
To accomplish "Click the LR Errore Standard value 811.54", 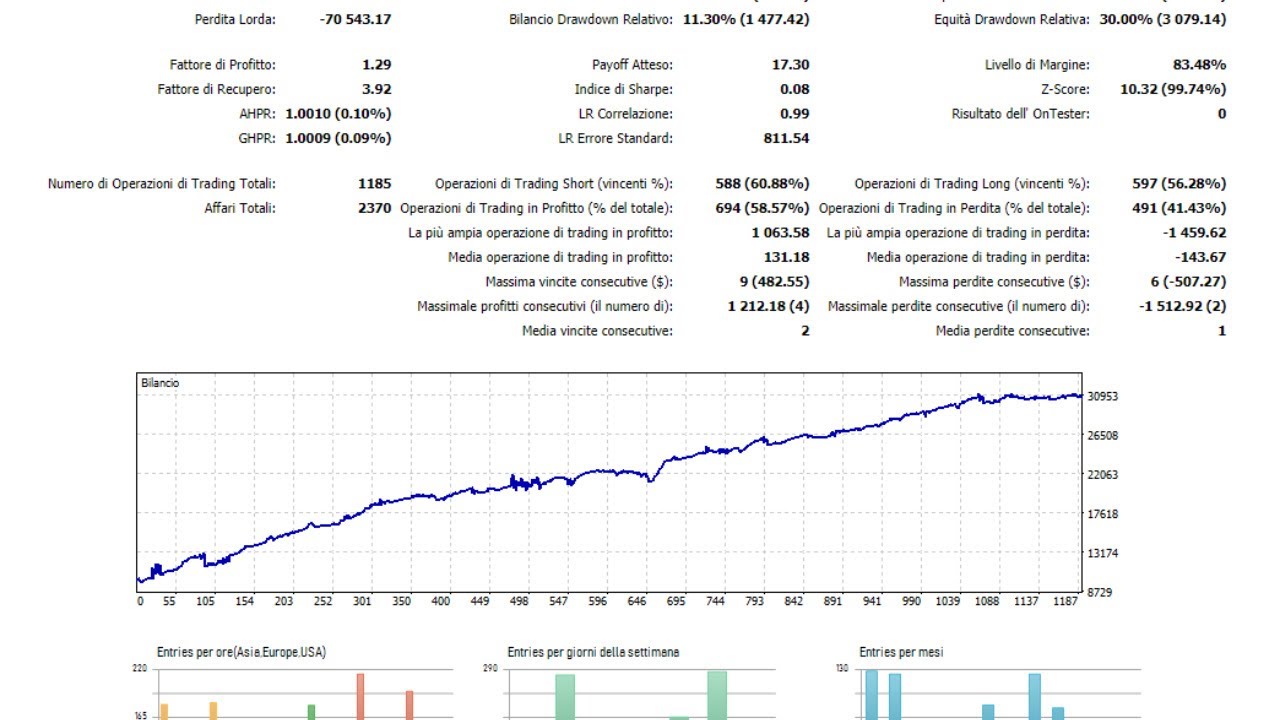I will click(786, 138).
